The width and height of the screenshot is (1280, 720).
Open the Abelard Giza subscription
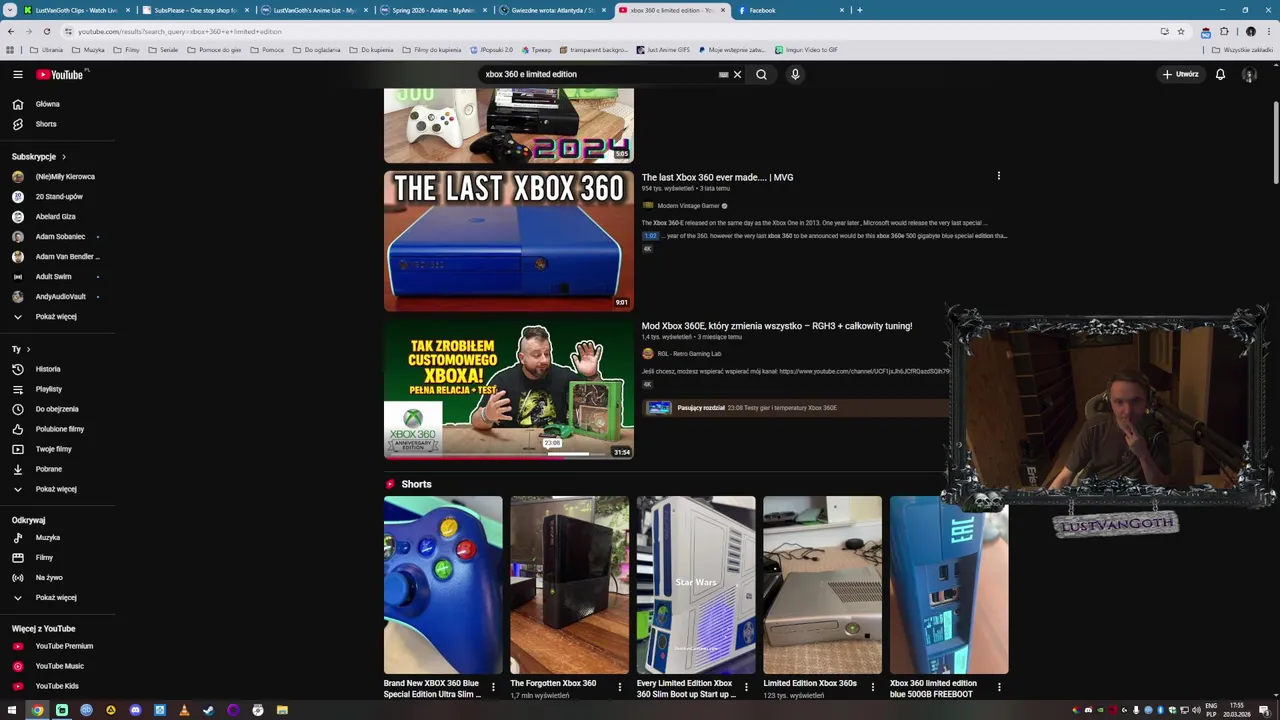[x=57, y=216]
